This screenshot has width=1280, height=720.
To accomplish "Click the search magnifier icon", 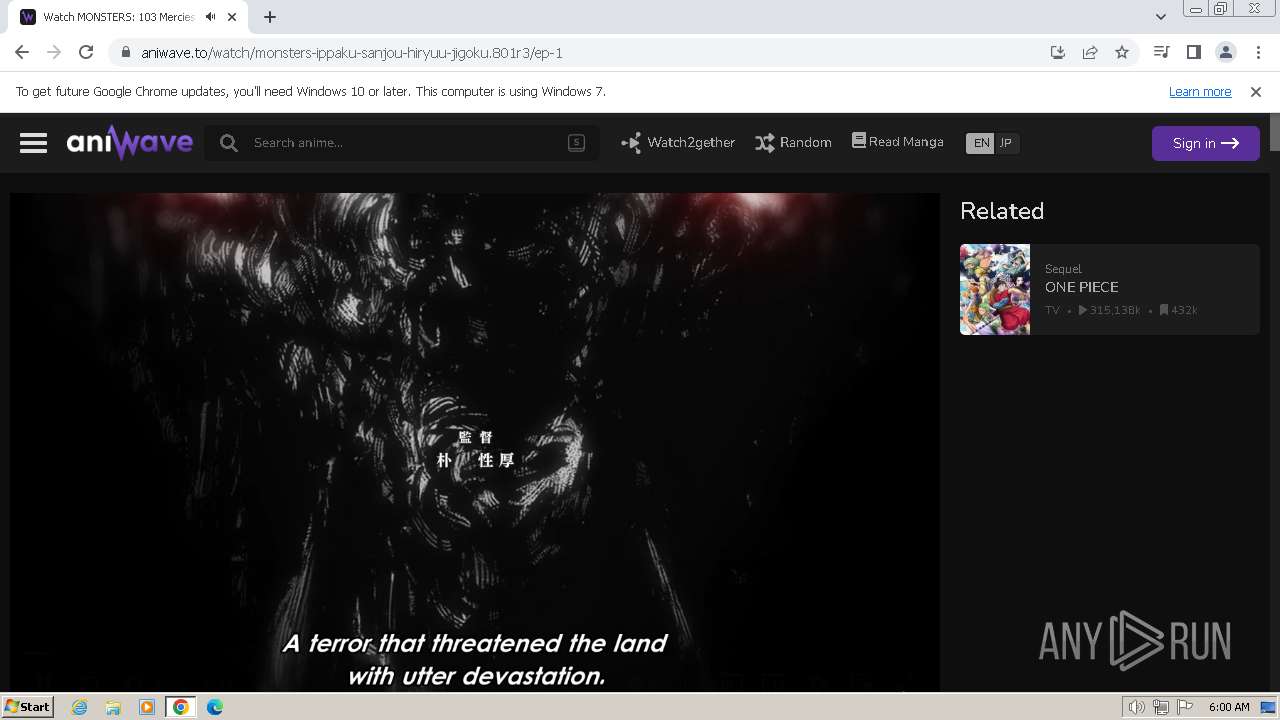I will 229,143.
